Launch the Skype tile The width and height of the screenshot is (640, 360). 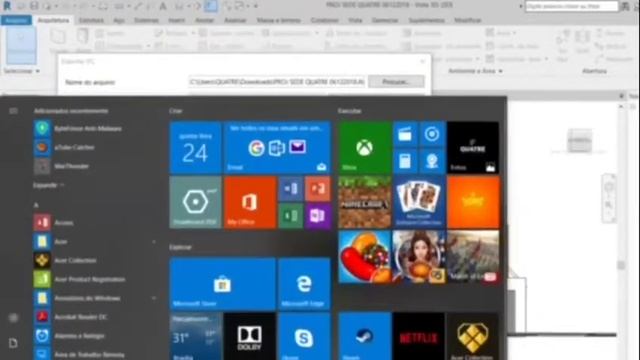(304, 337)
